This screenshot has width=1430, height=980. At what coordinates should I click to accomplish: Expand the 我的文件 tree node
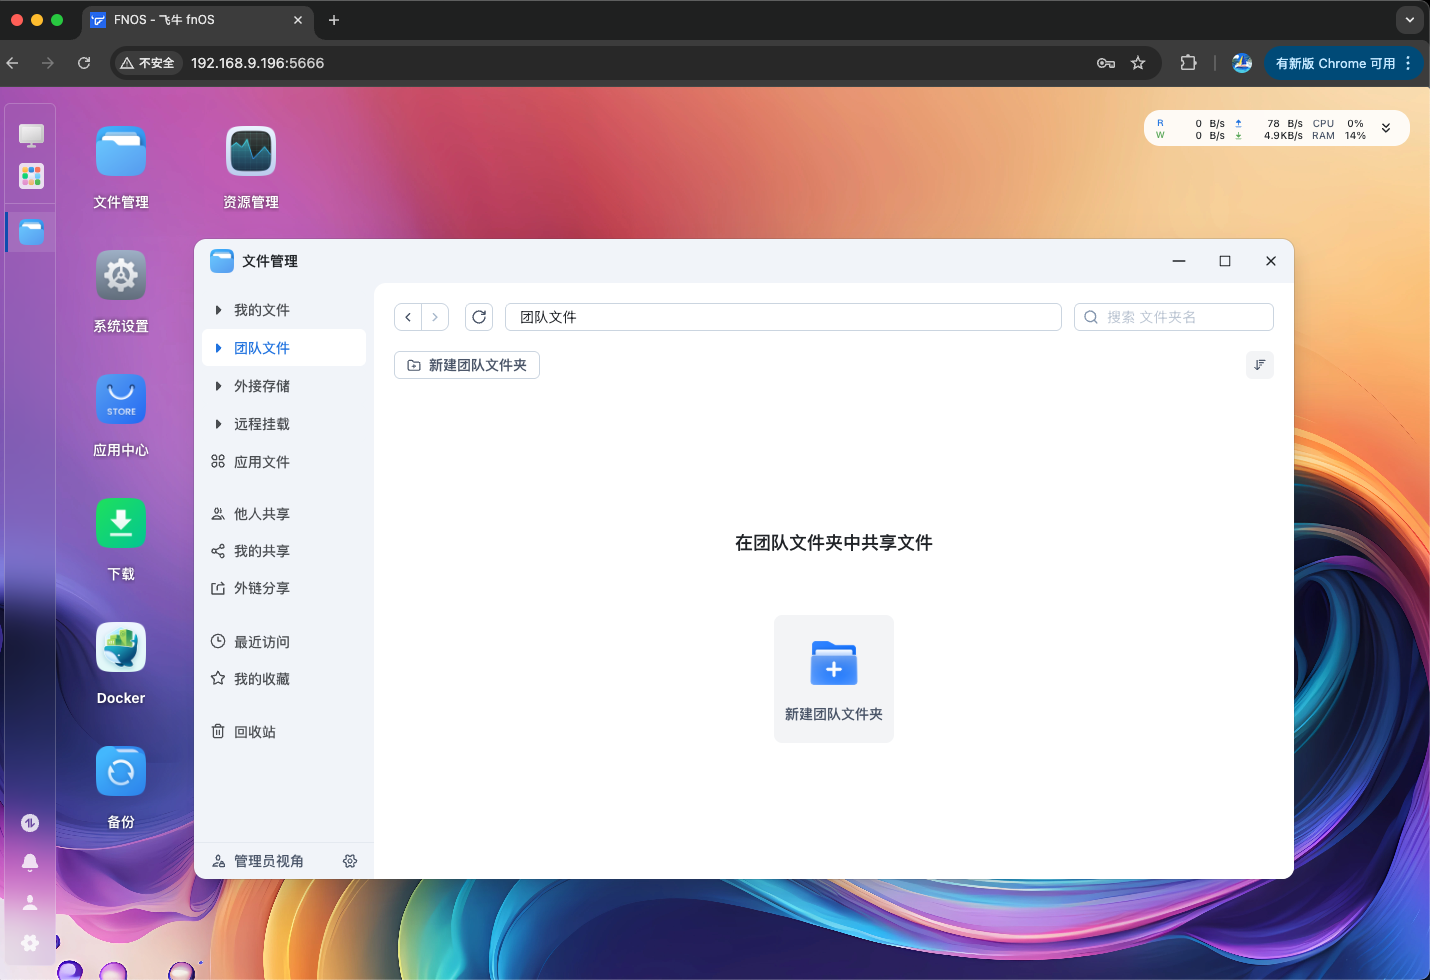218,310
